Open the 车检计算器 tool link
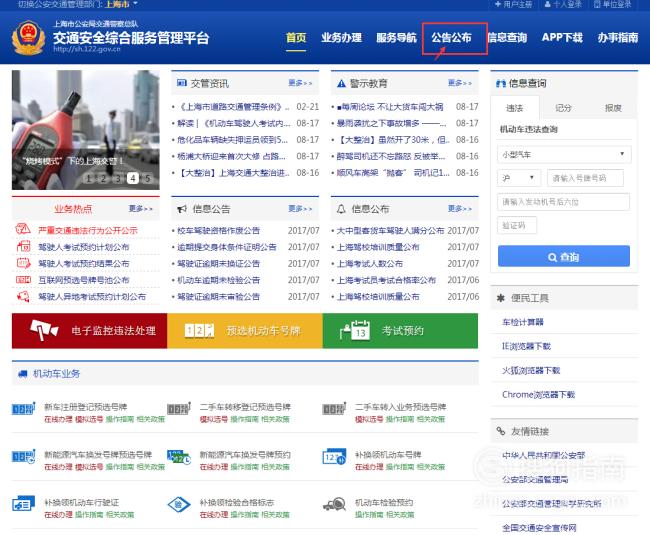This screenshot has width=650, height=535. tap(522, 322)
